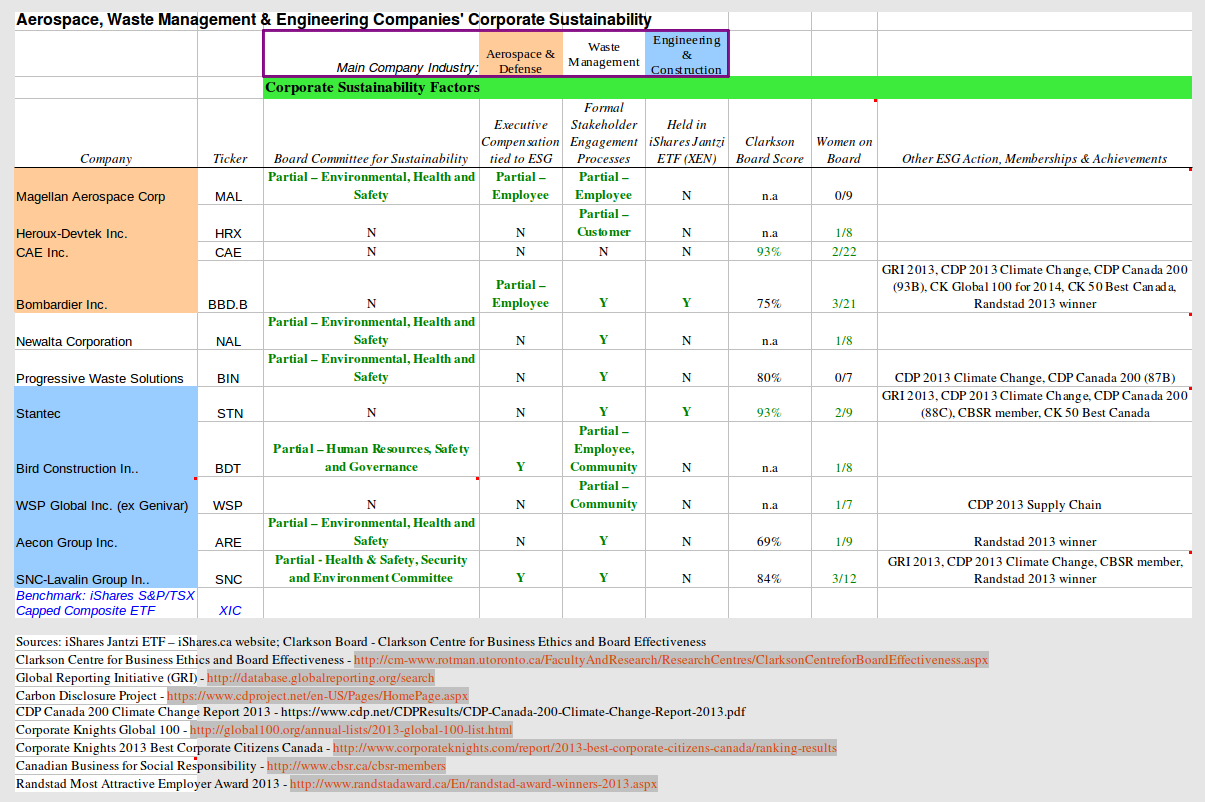The width and height of the screenshot is (1205, 802).
Task: Open the cbsr.ca members link
Action: pos(356,766)
